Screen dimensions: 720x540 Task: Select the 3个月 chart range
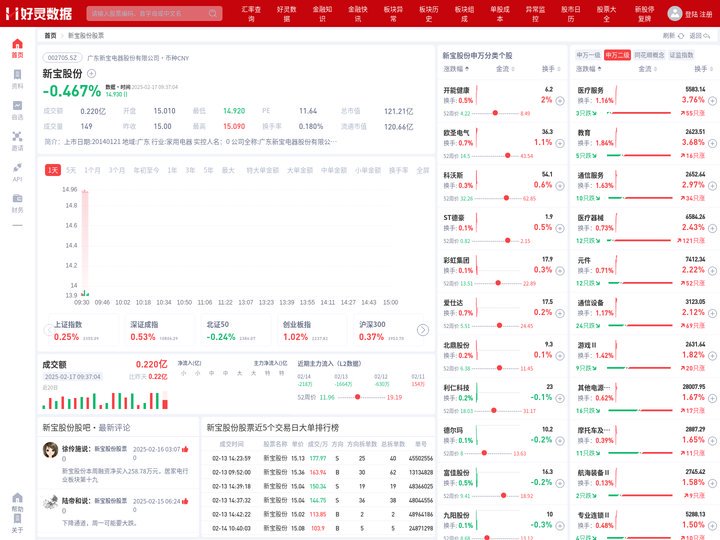pos(117,170)
